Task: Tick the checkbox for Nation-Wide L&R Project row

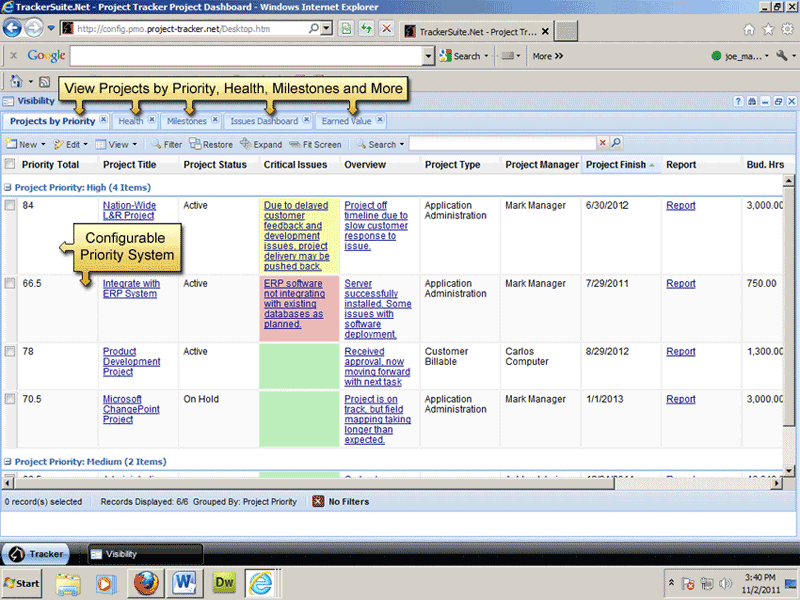Action: 9,205
